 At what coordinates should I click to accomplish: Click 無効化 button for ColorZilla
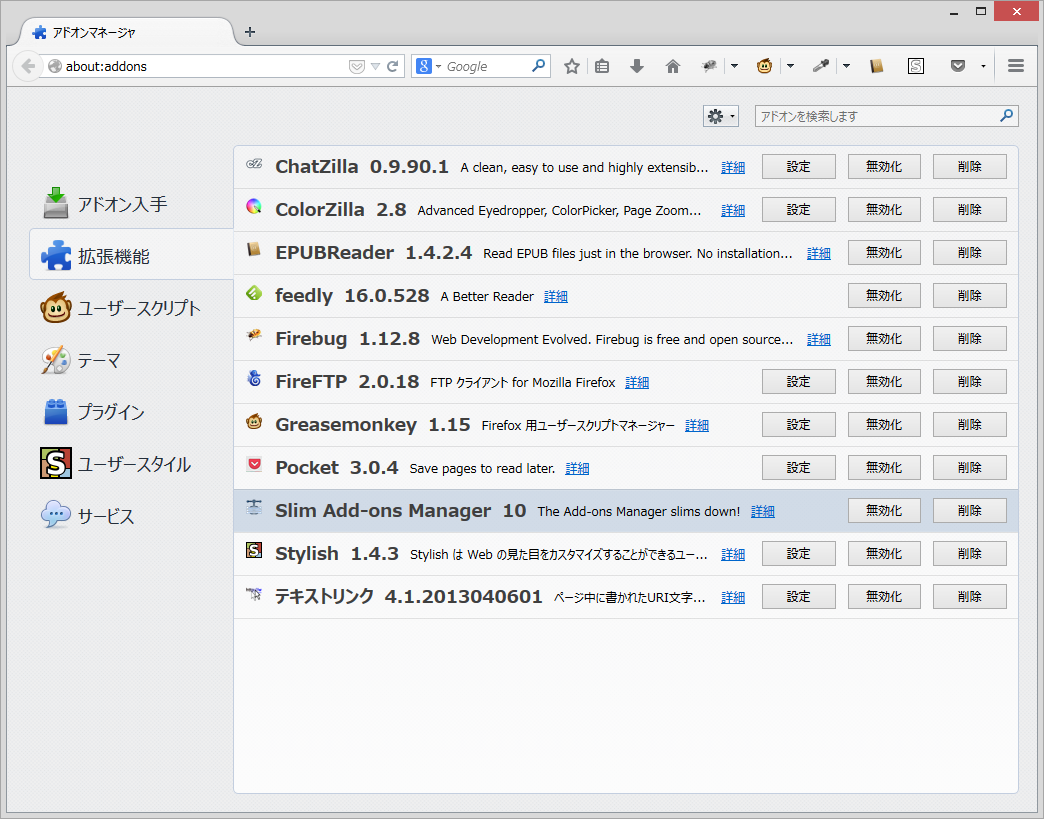click(x=884, y=210)
